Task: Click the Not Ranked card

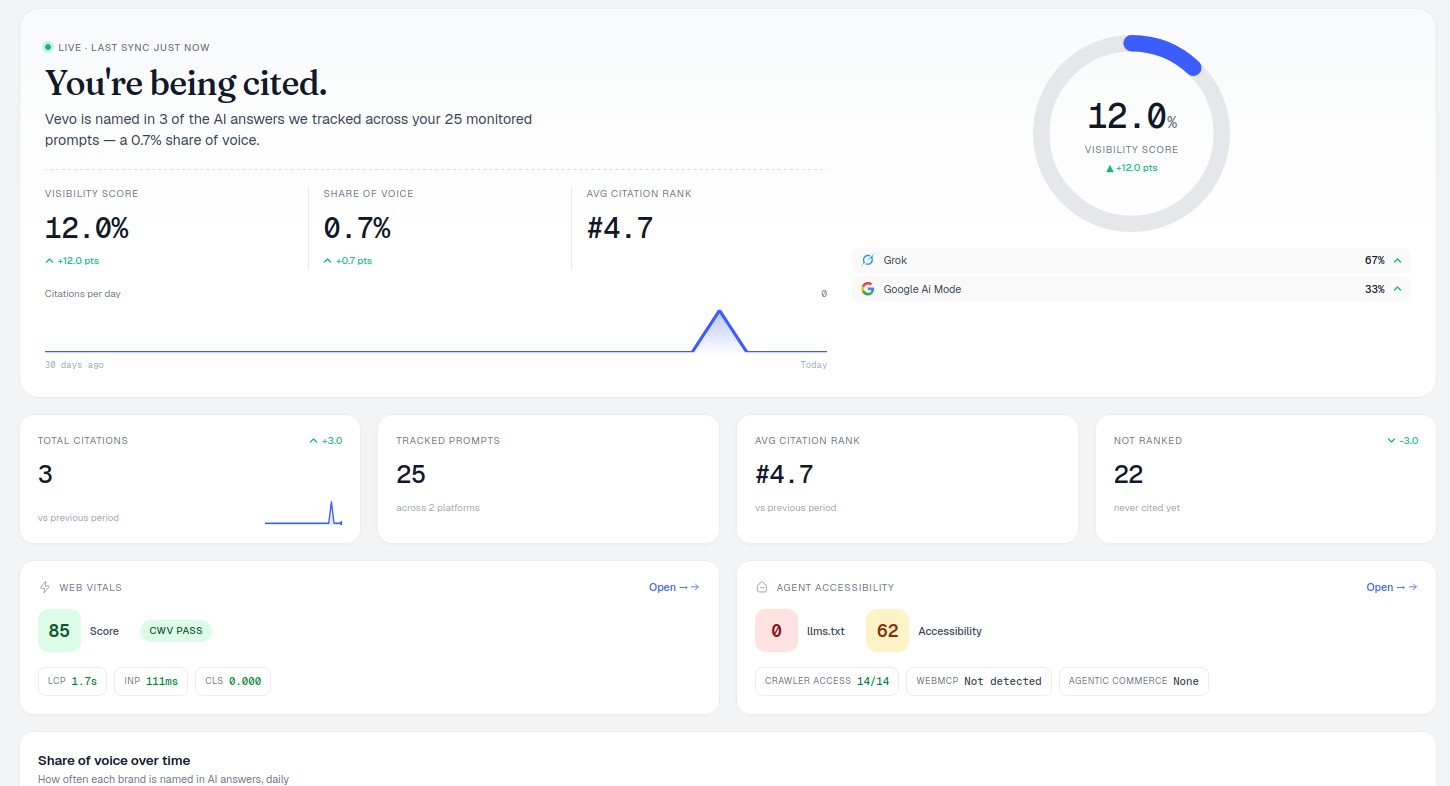Action: 1266,479
